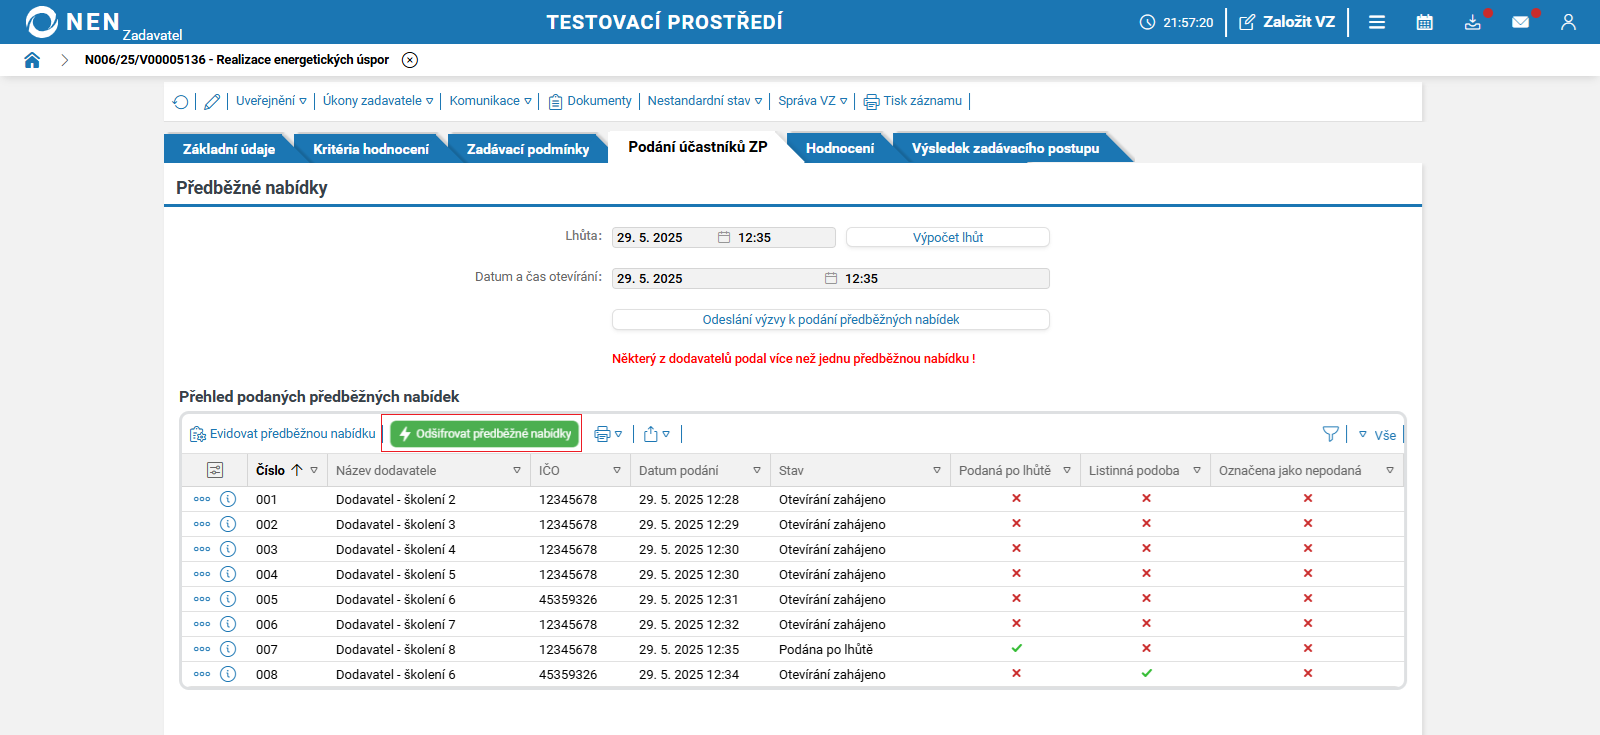This screenshot has width=1600, height=735.
Task: Click the user profile icon
Action: pyautogui.click(x=1568, y=22)
